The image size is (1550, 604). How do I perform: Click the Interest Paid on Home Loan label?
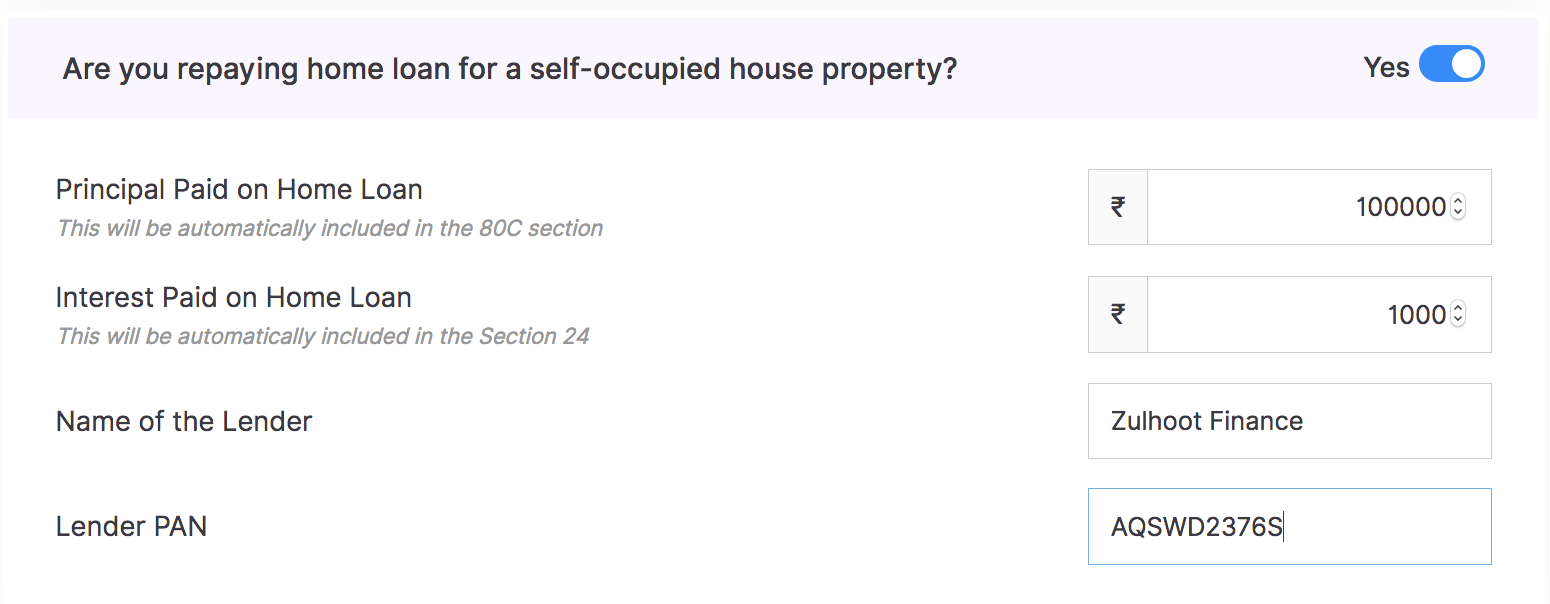[233, 297]
